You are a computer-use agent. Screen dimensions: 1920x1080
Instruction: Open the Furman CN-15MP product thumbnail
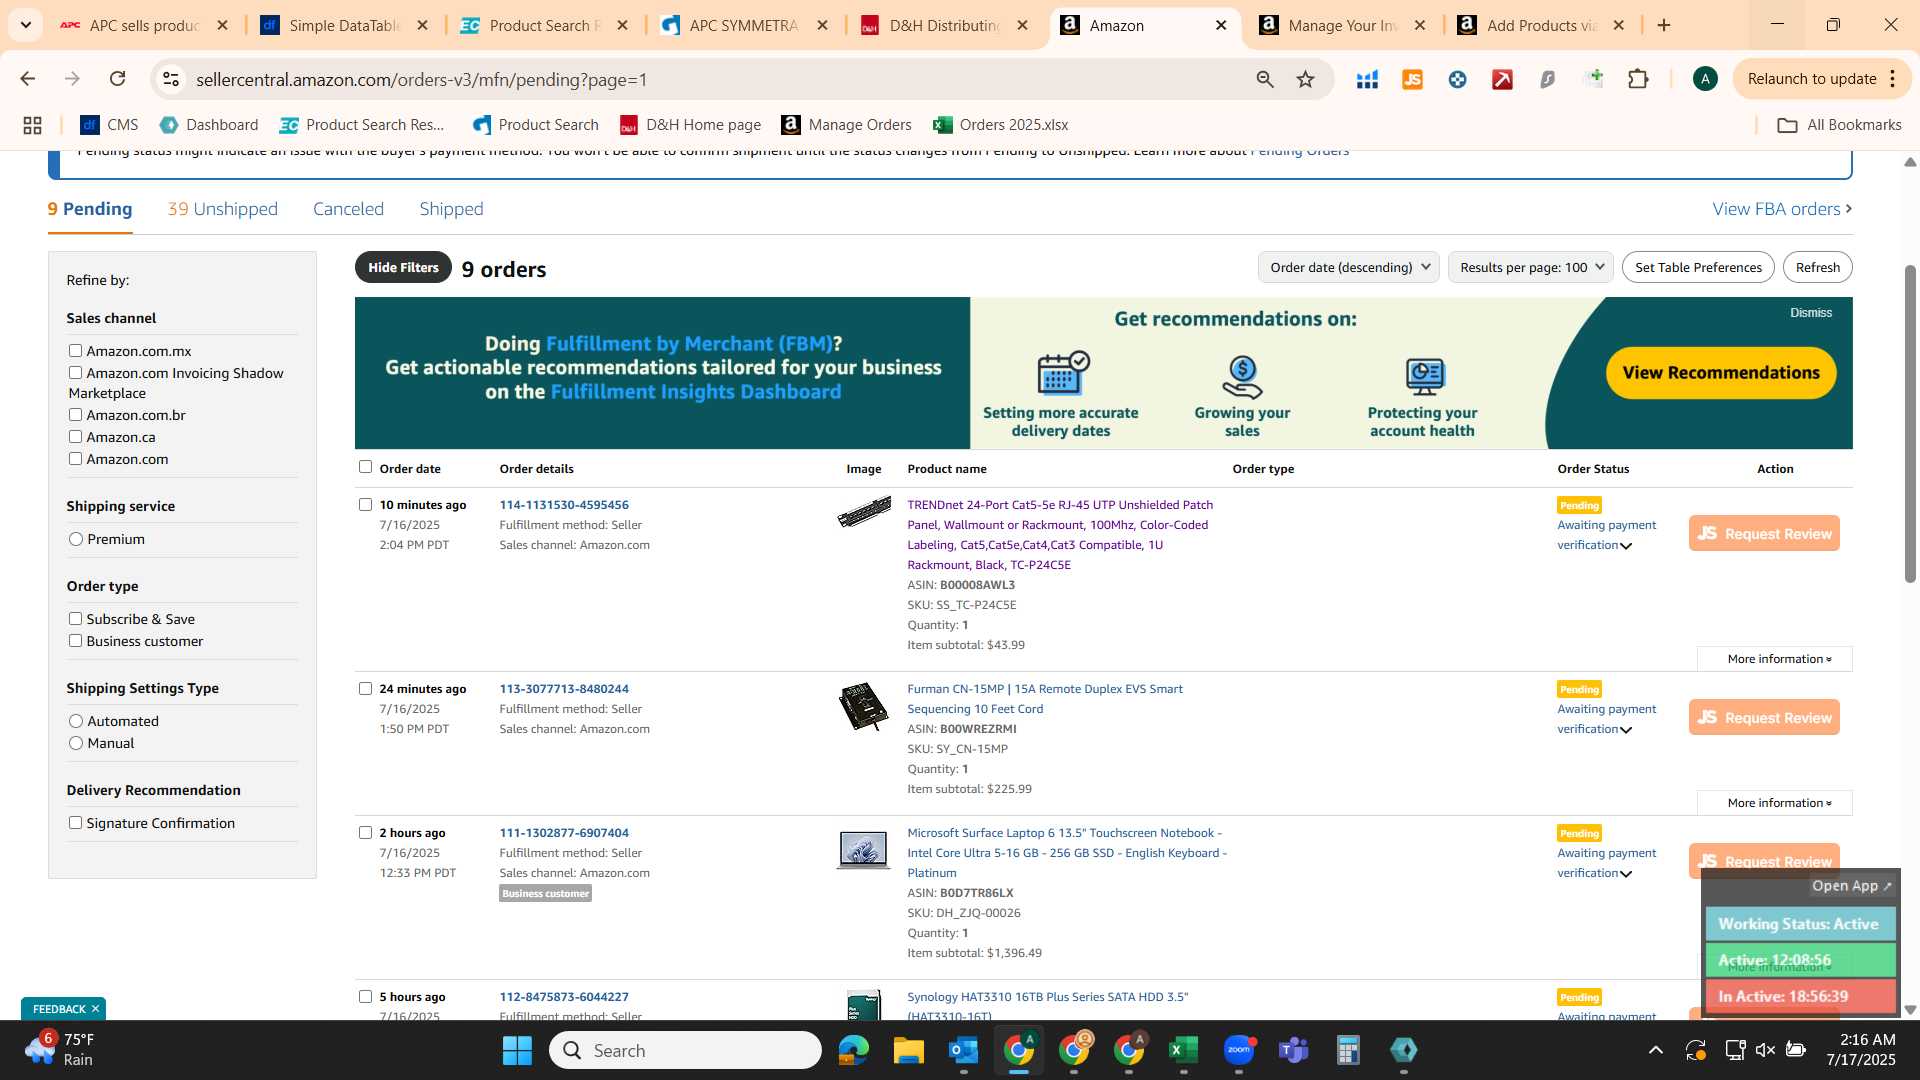click(x=863, y=706)
